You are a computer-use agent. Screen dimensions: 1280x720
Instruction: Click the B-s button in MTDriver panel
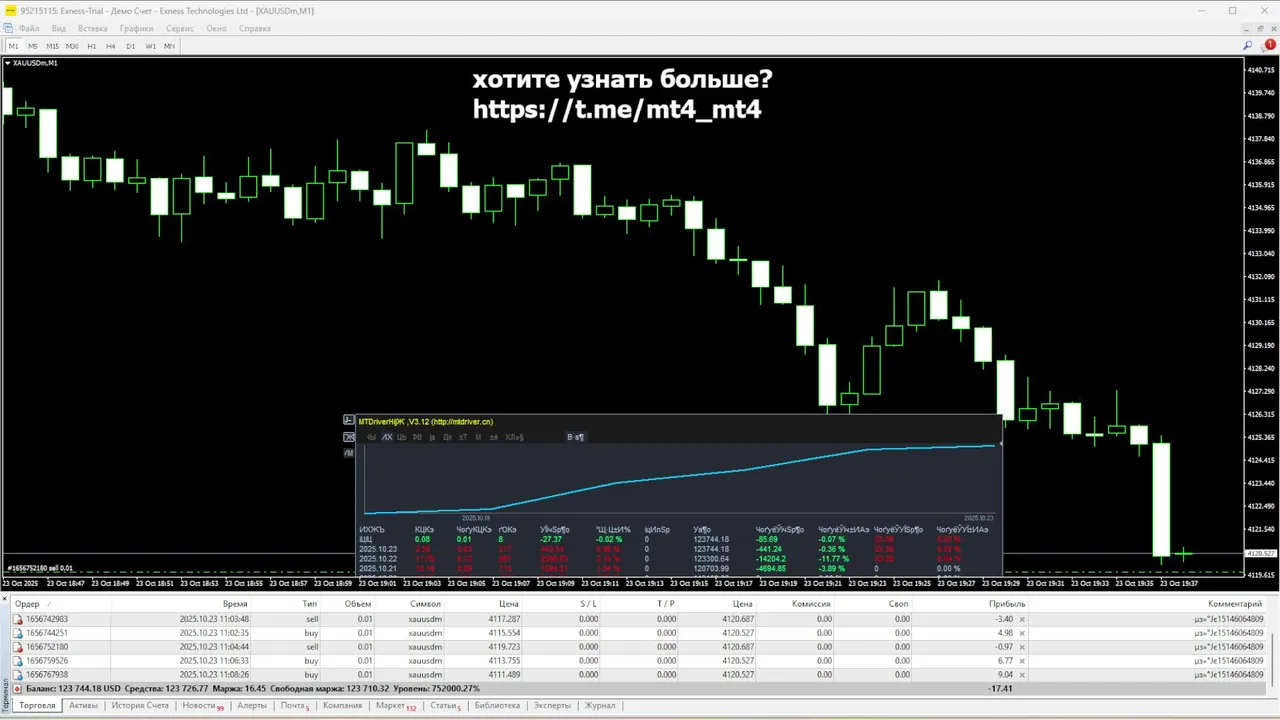(575, 437)
